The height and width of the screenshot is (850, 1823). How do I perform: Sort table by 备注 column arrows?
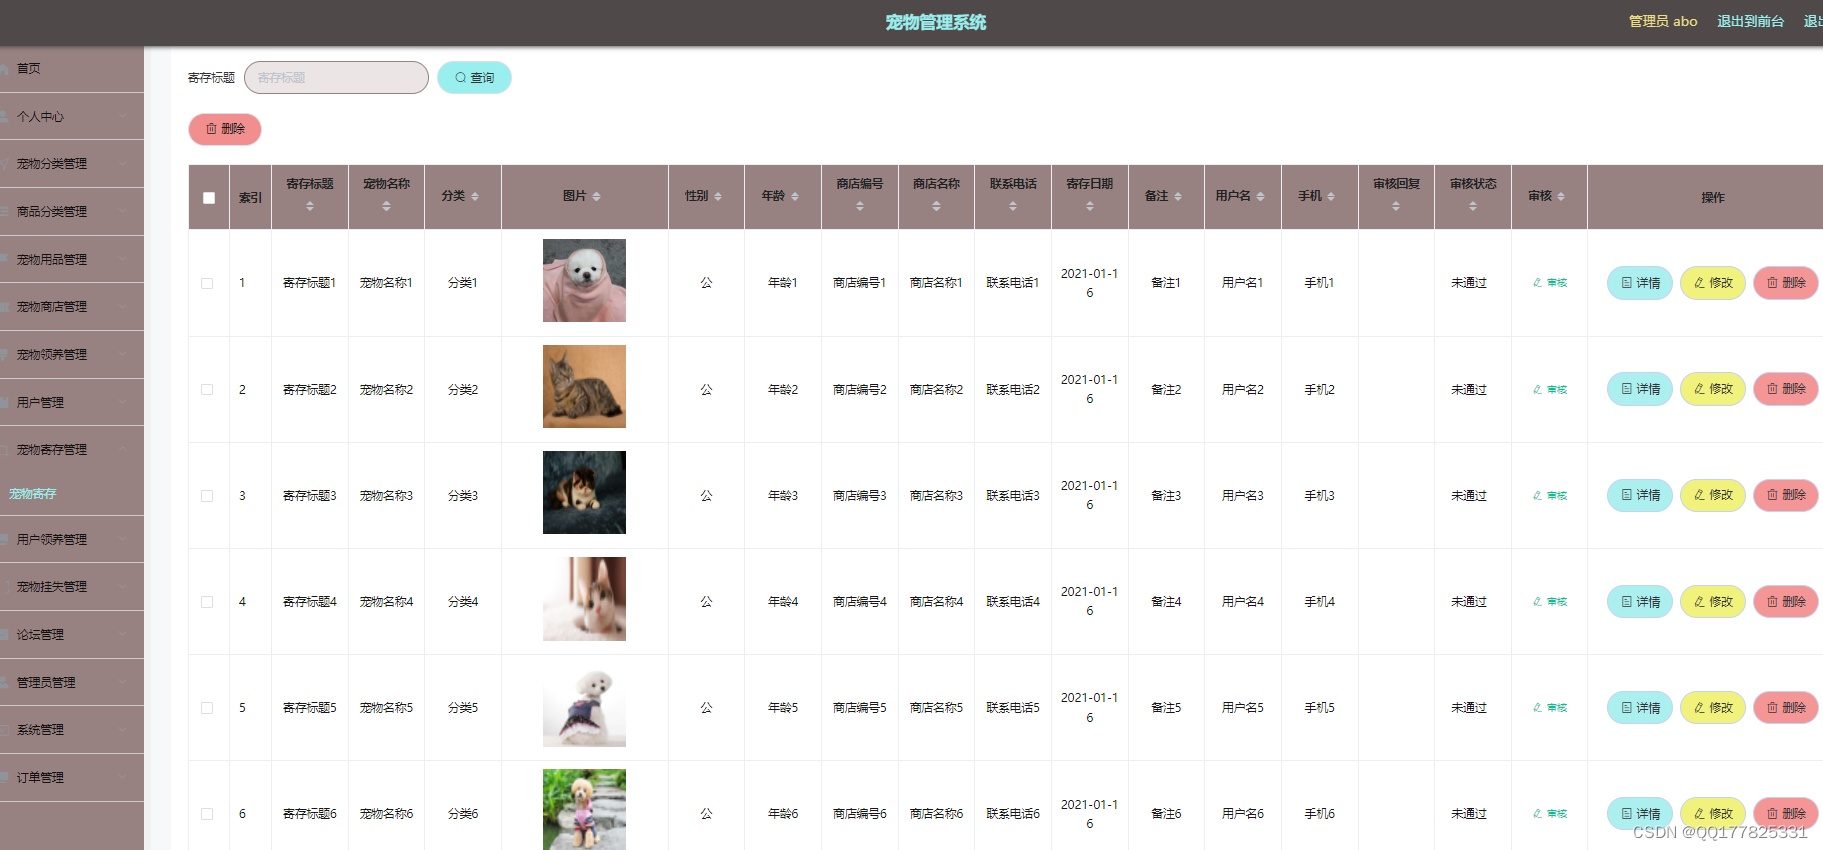1178,197
